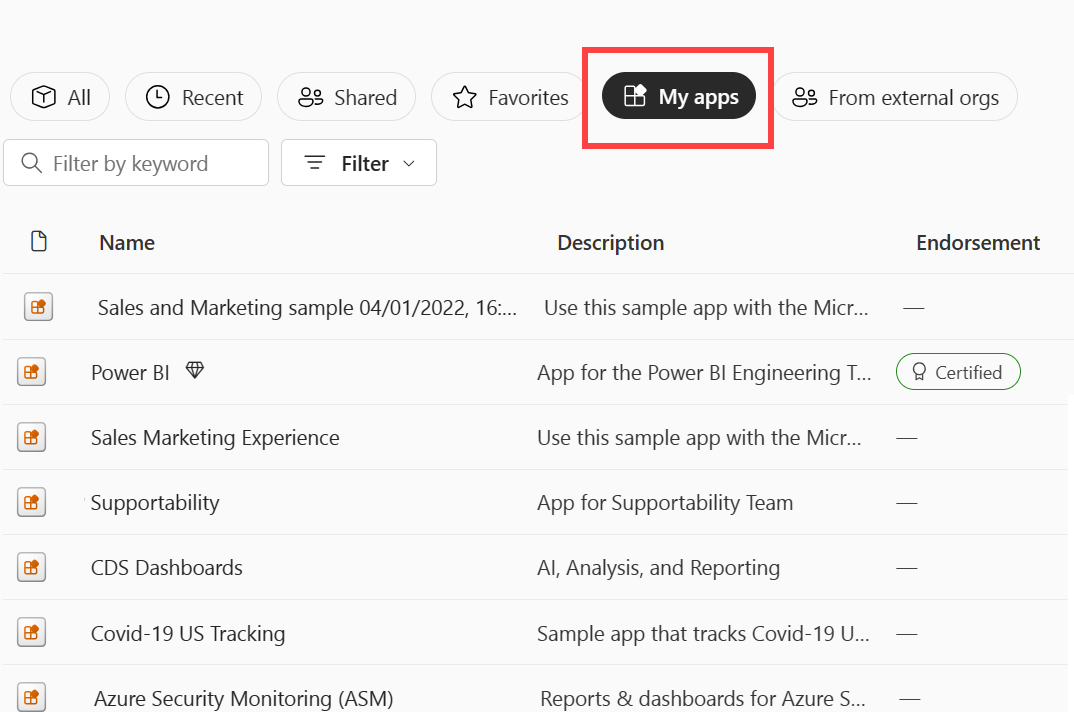1074x712 pixels.
Task: Click the document icon column header
Action: click(x=38, y=241)
